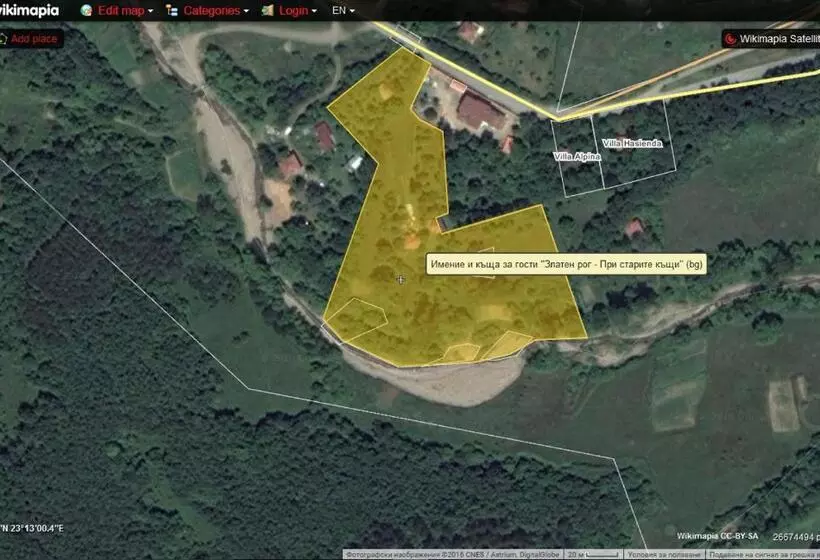
Task: Click the Wikimapia logo
Action: tap(30, 11)
